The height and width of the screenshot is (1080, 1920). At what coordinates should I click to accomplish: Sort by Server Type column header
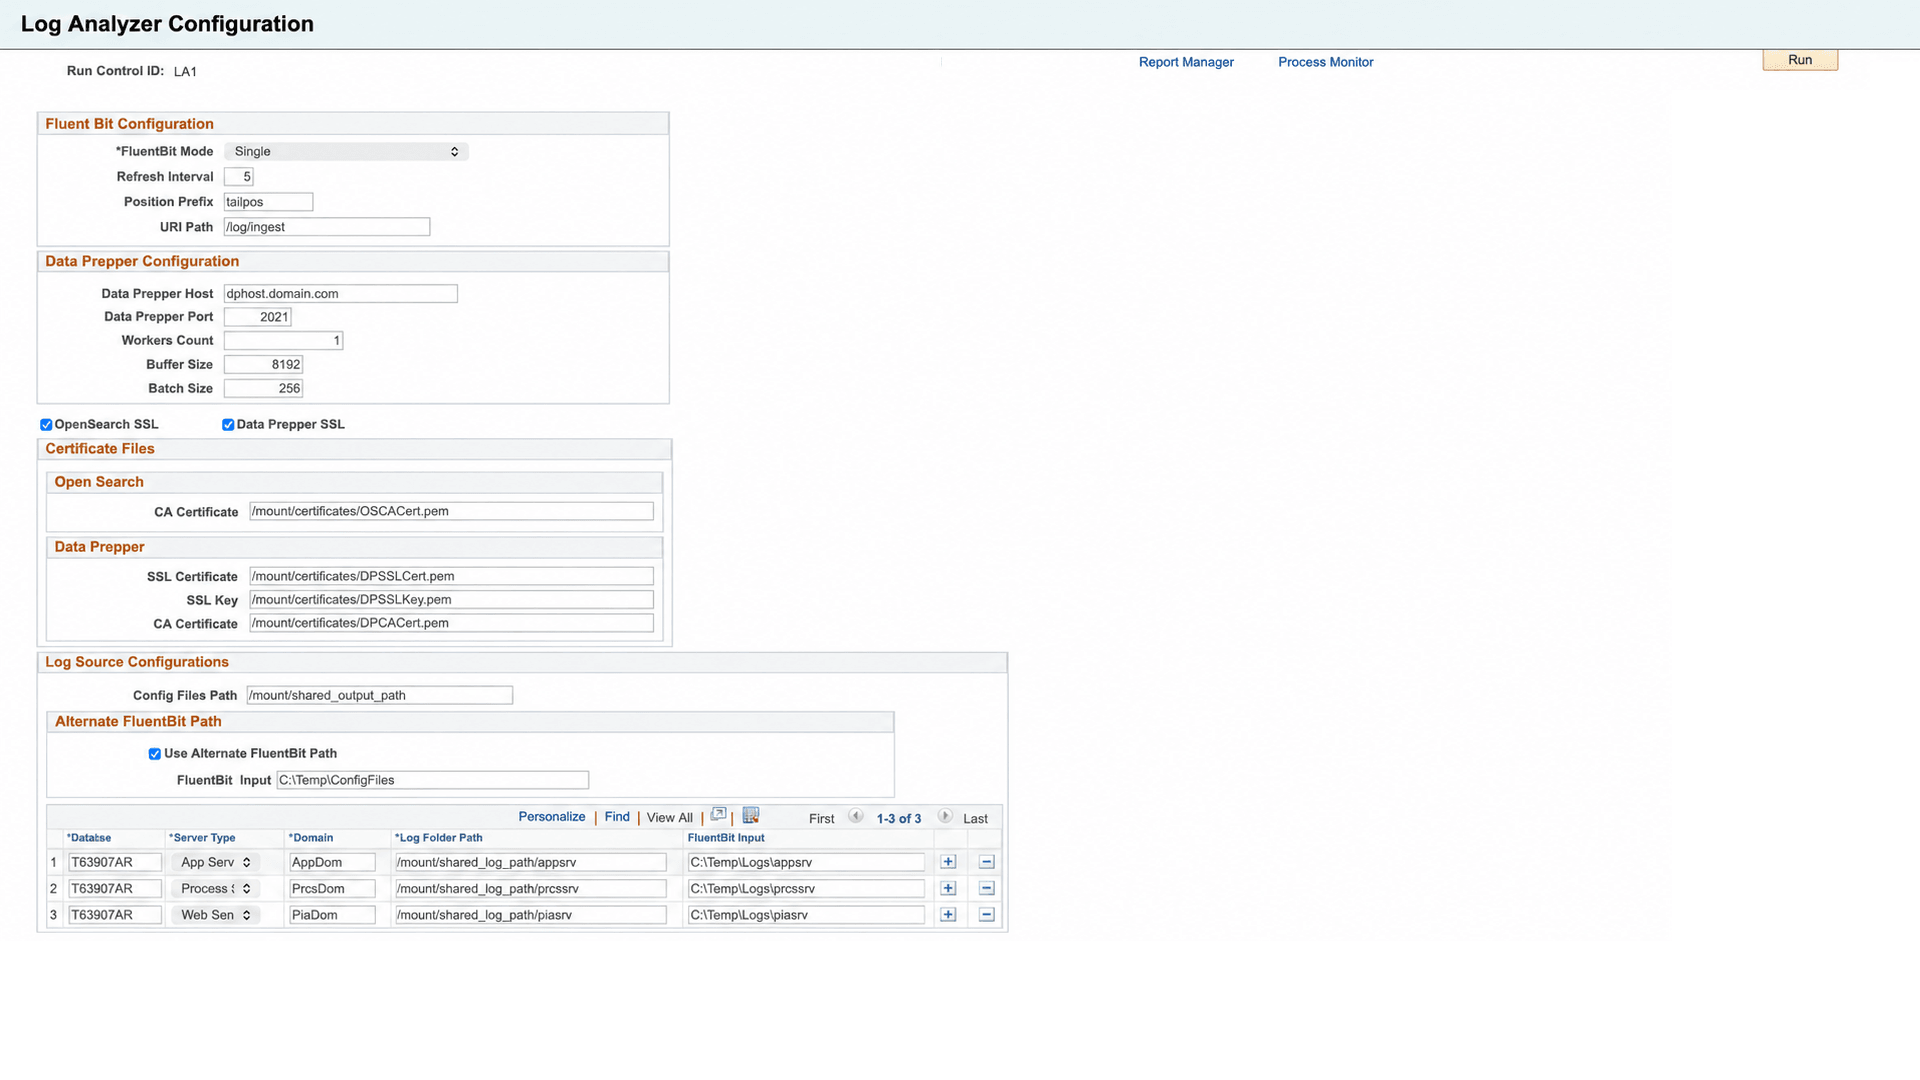point(202,838)
